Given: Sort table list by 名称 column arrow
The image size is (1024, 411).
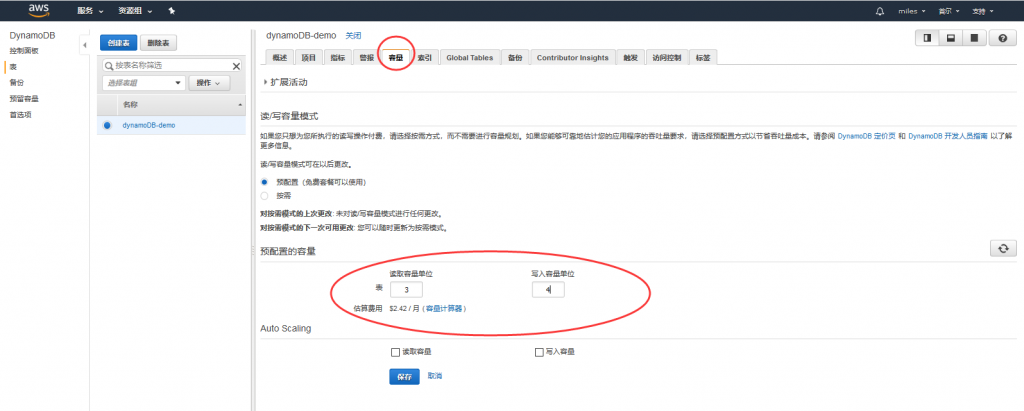Looking at the screenshot, I should pyautogui.click(x=240, y=105).
